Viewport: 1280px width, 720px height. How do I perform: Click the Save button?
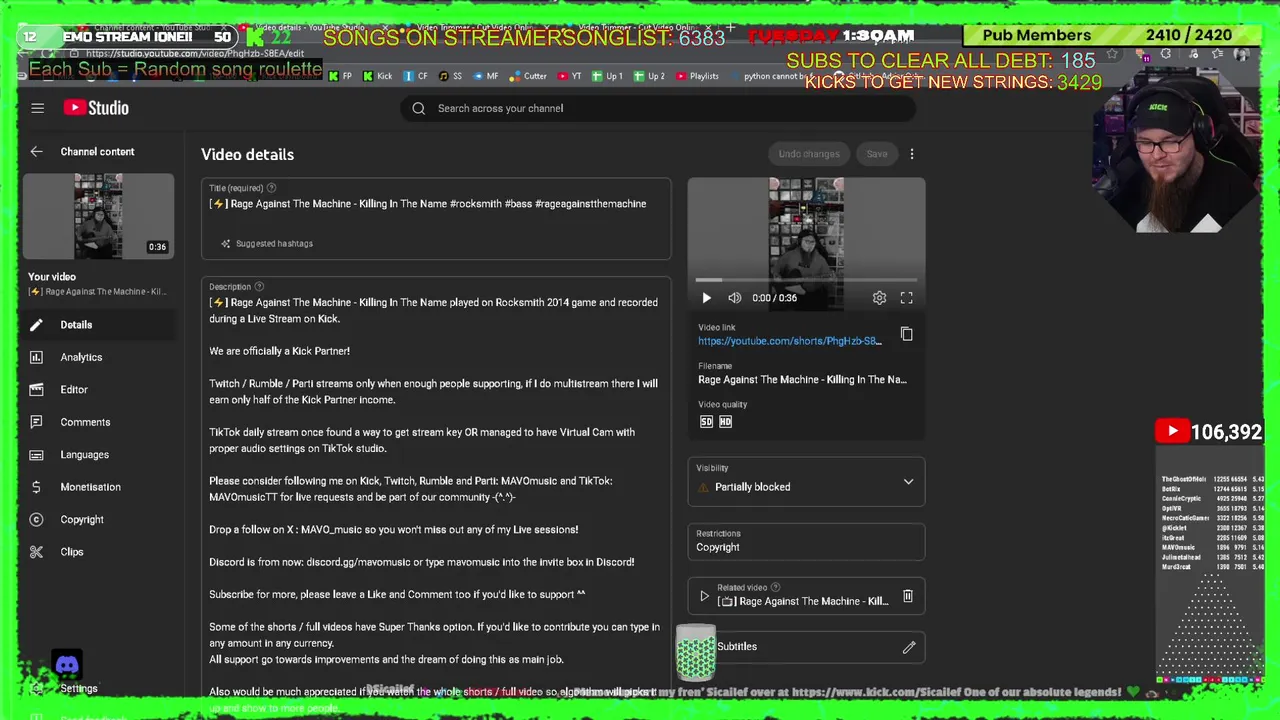[877, 154]
